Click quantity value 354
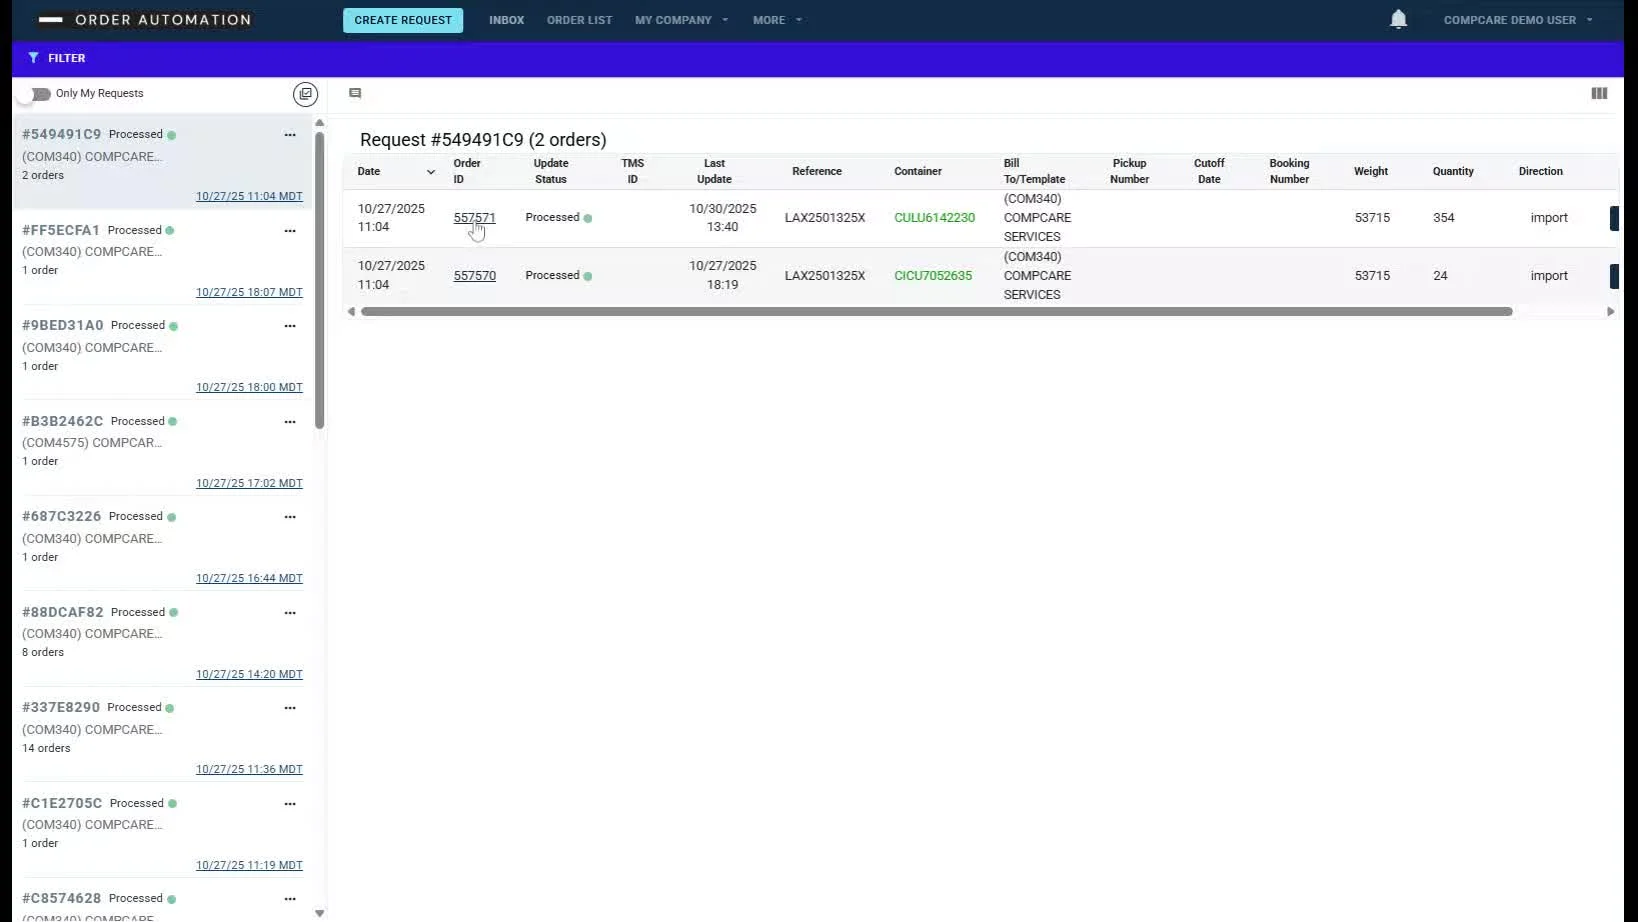1638x922 pixels. pos(1443,218)
